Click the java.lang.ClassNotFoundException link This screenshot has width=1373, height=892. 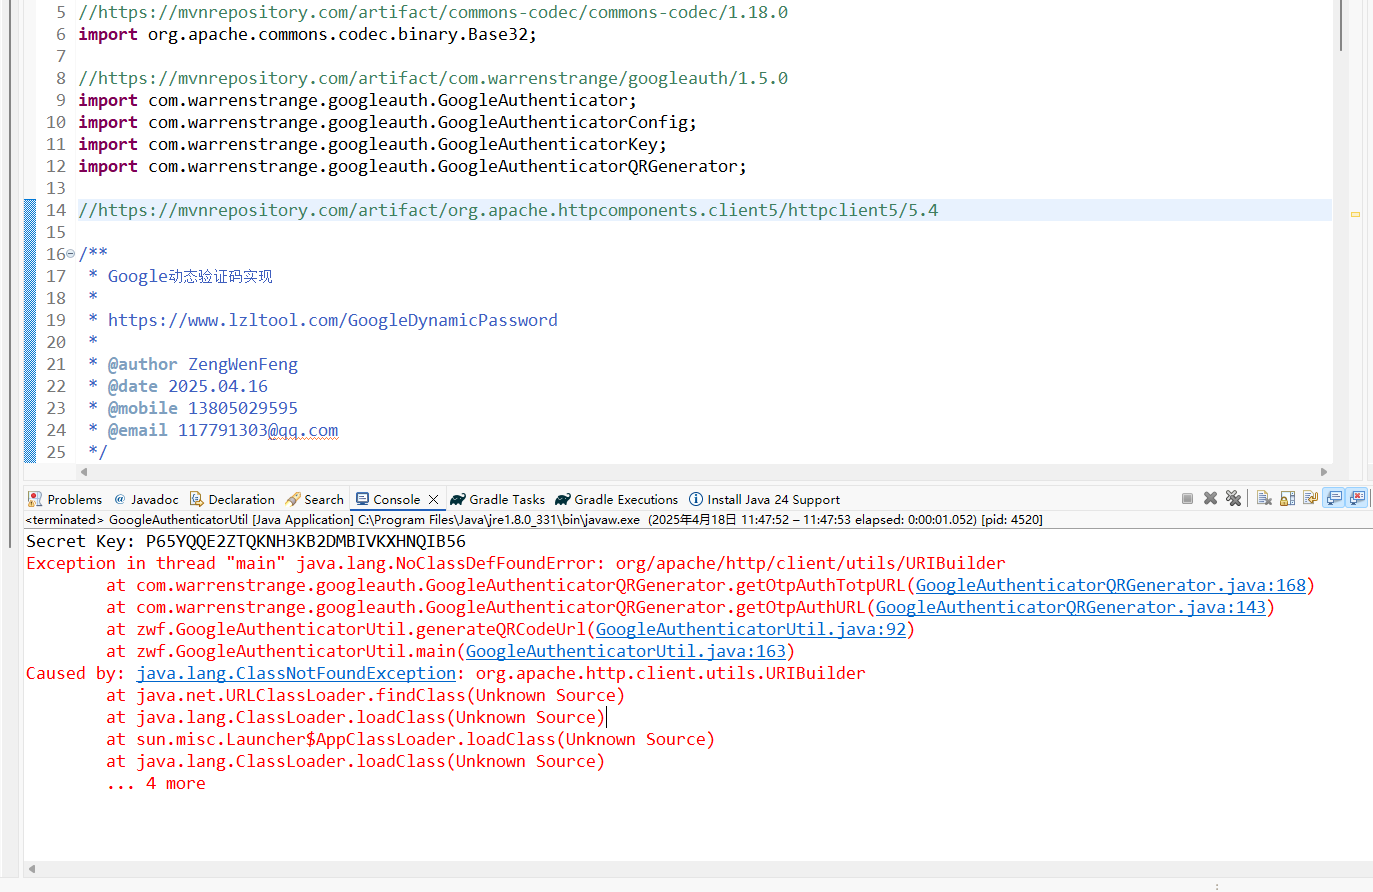pyautogui.click(x=296, y=673)
